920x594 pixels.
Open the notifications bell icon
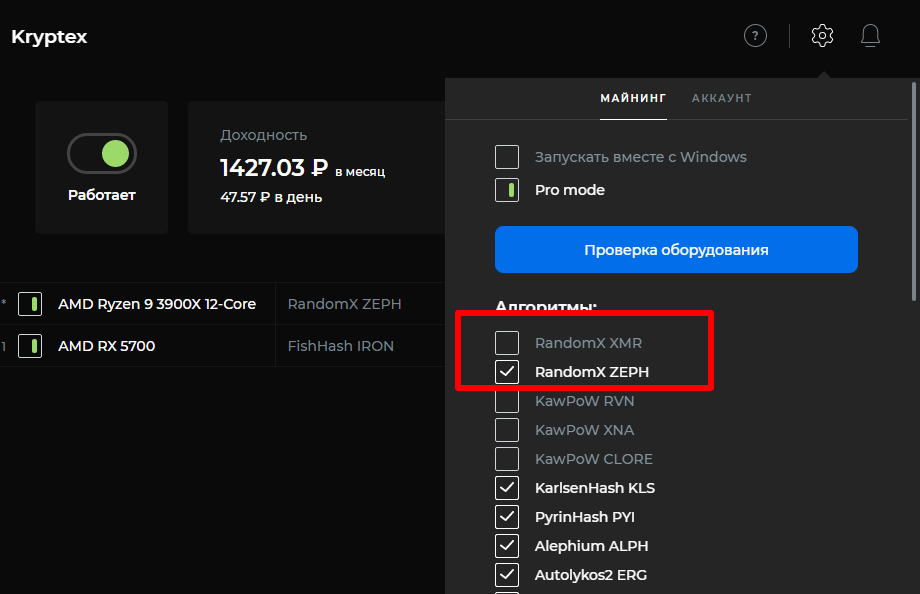click(x=870, y=36)
